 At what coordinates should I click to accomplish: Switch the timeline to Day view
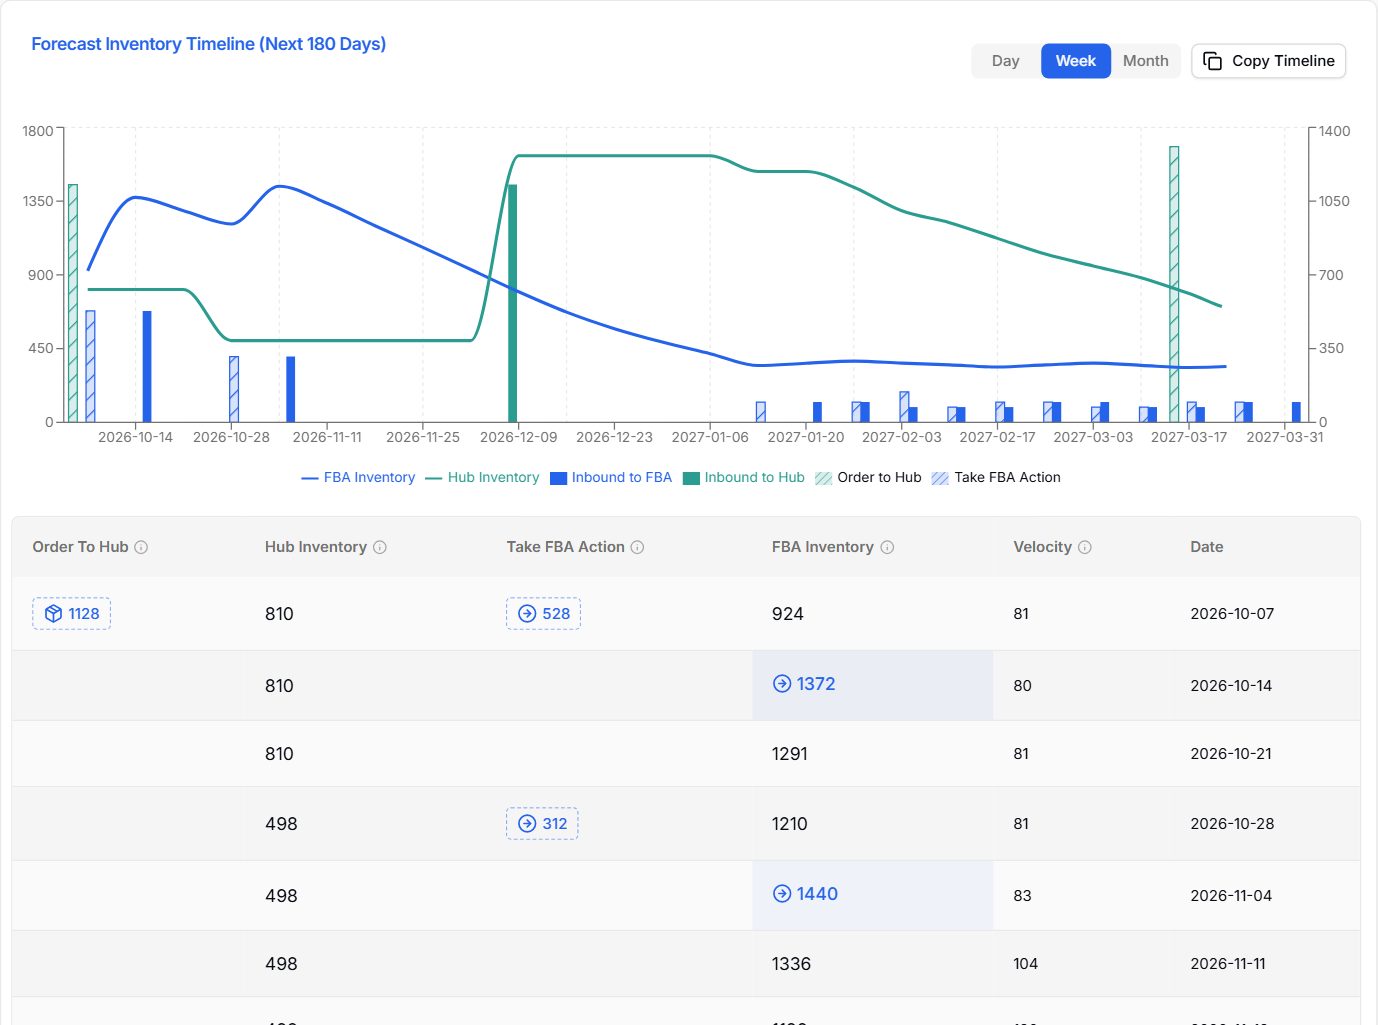click(1006, 61)
